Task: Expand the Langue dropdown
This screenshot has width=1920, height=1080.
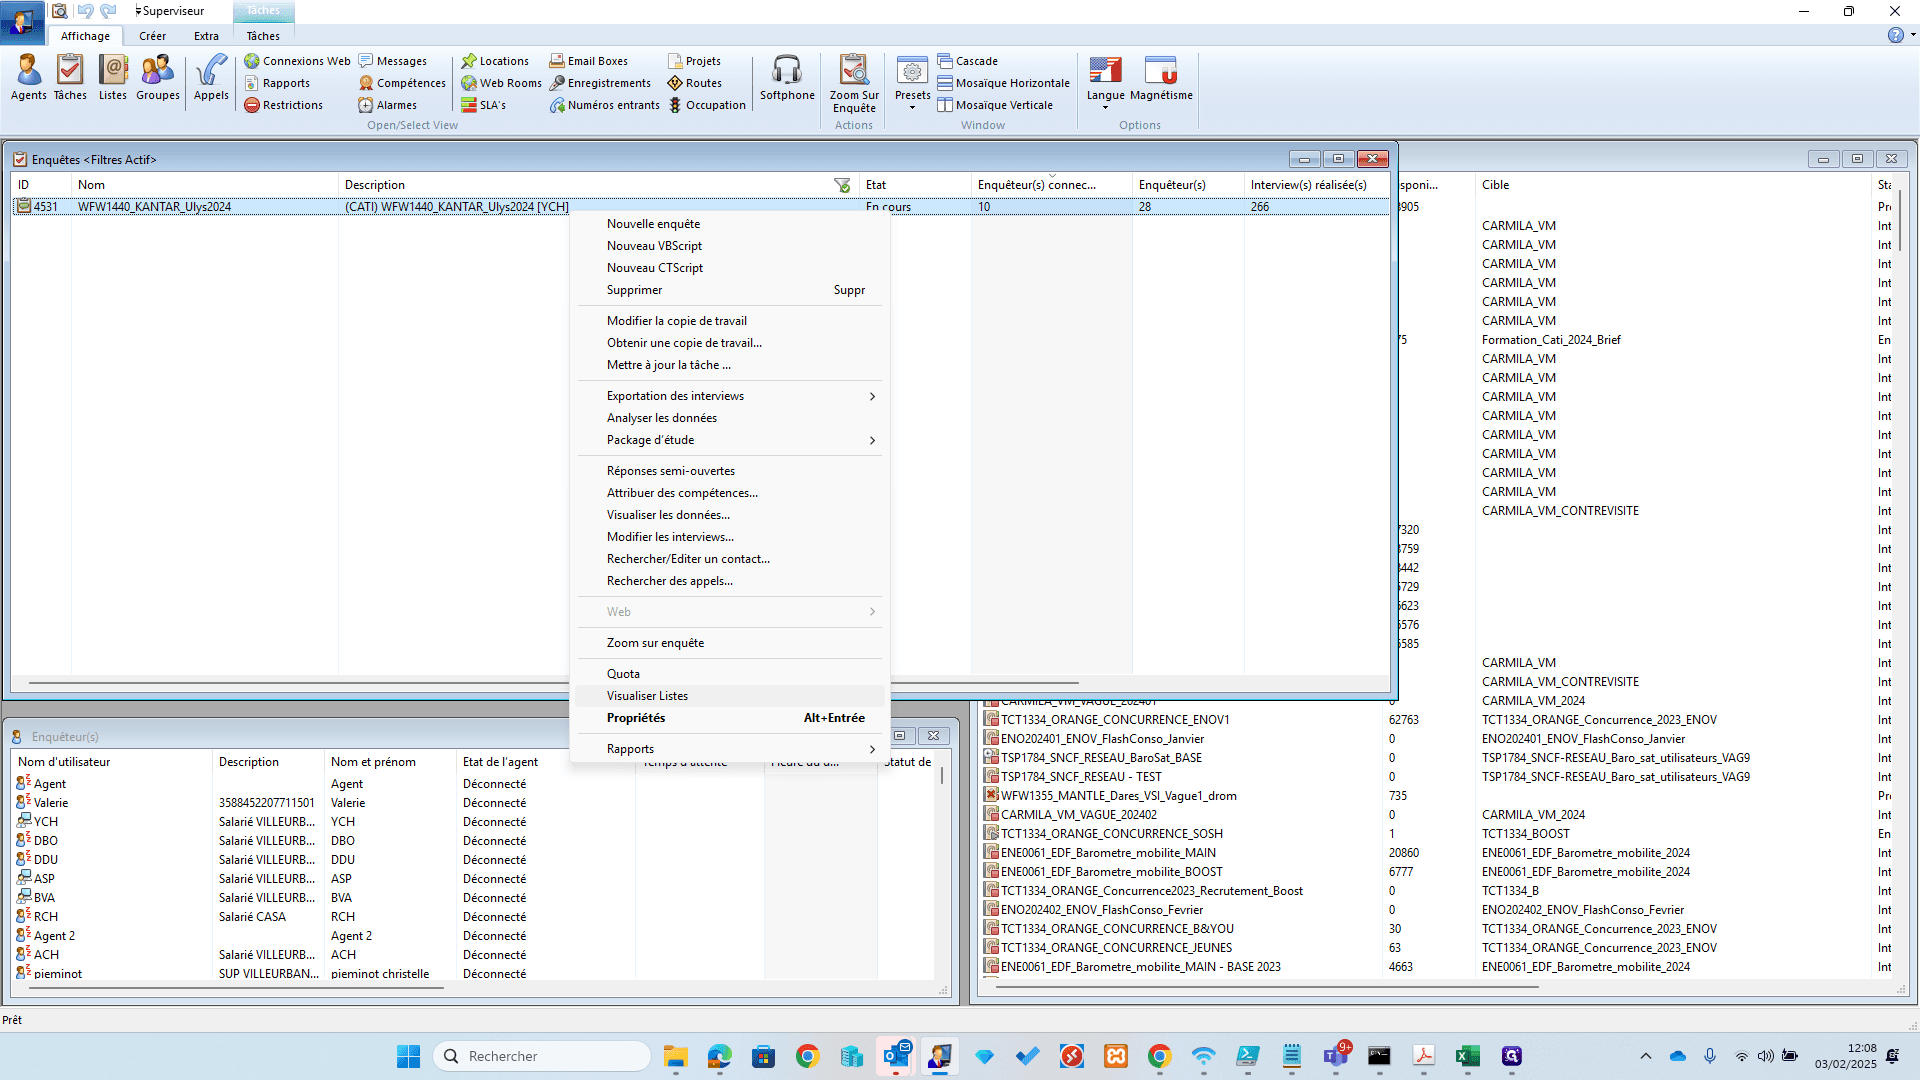Action: coord(1105,82)
